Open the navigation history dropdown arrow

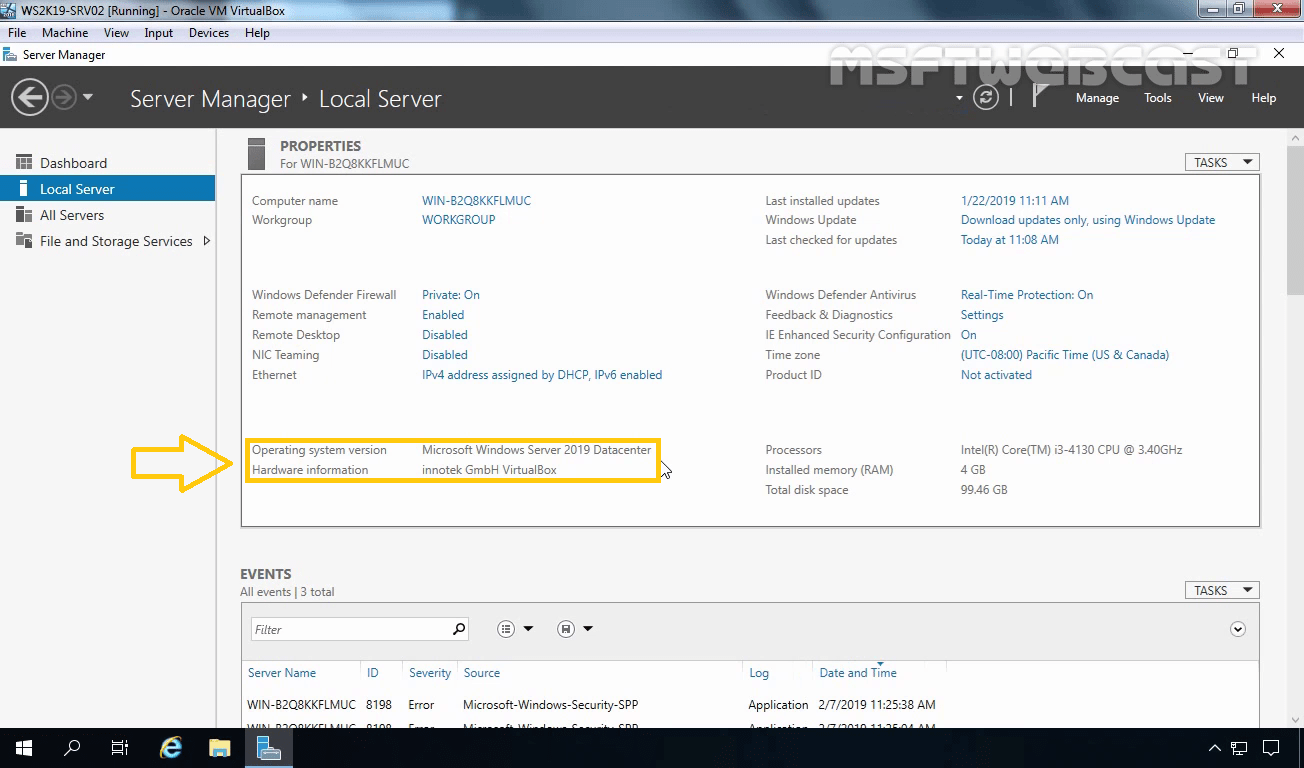[x=88, y=97]
